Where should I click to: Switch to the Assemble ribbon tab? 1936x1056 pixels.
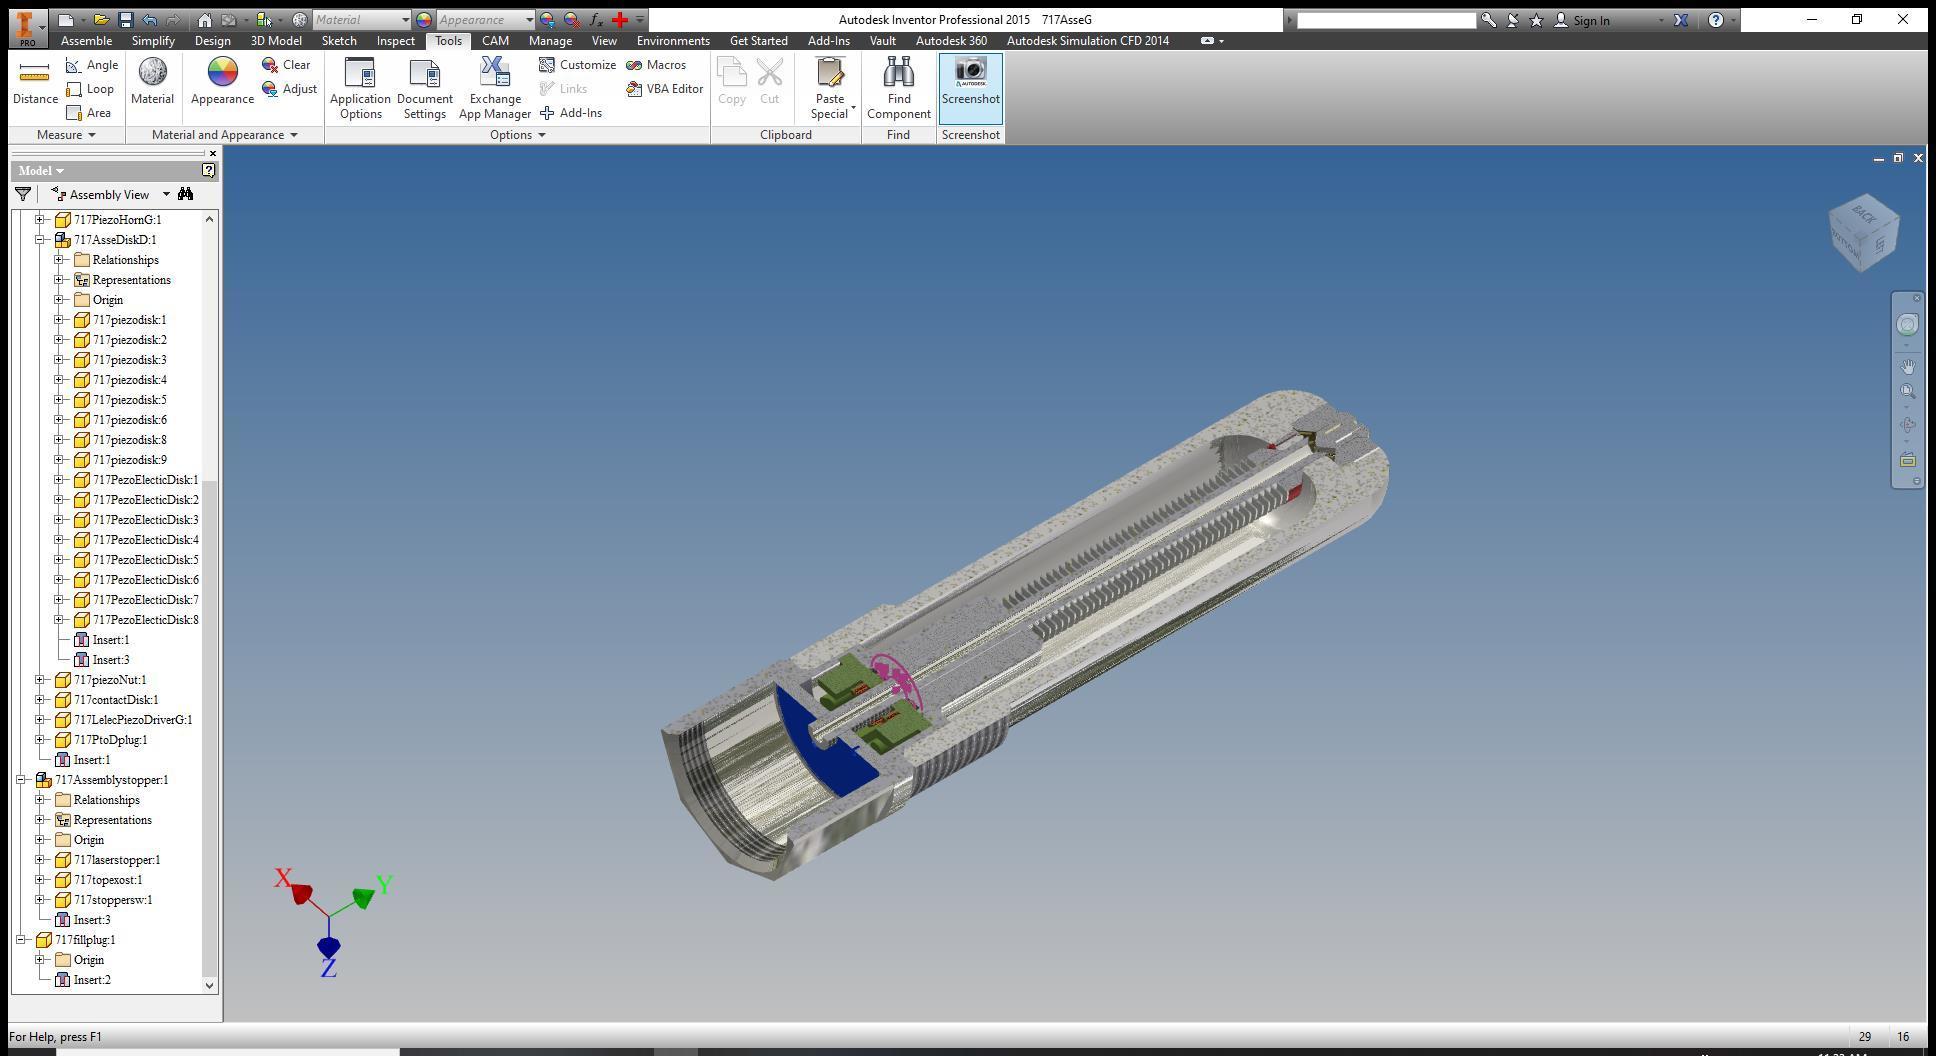tap(86, 41)
